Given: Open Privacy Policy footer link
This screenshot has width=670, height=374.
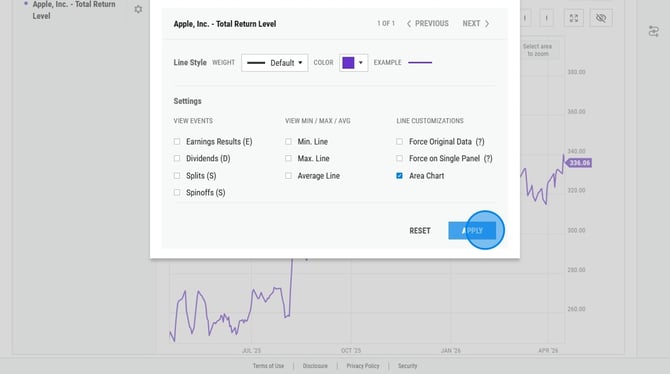Looking at the screenshot, I should (363, 366).
